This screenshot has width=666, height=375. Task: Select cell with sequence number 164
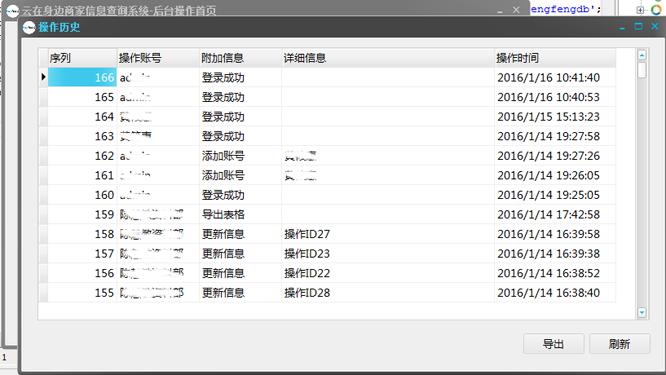pos(82,117)
